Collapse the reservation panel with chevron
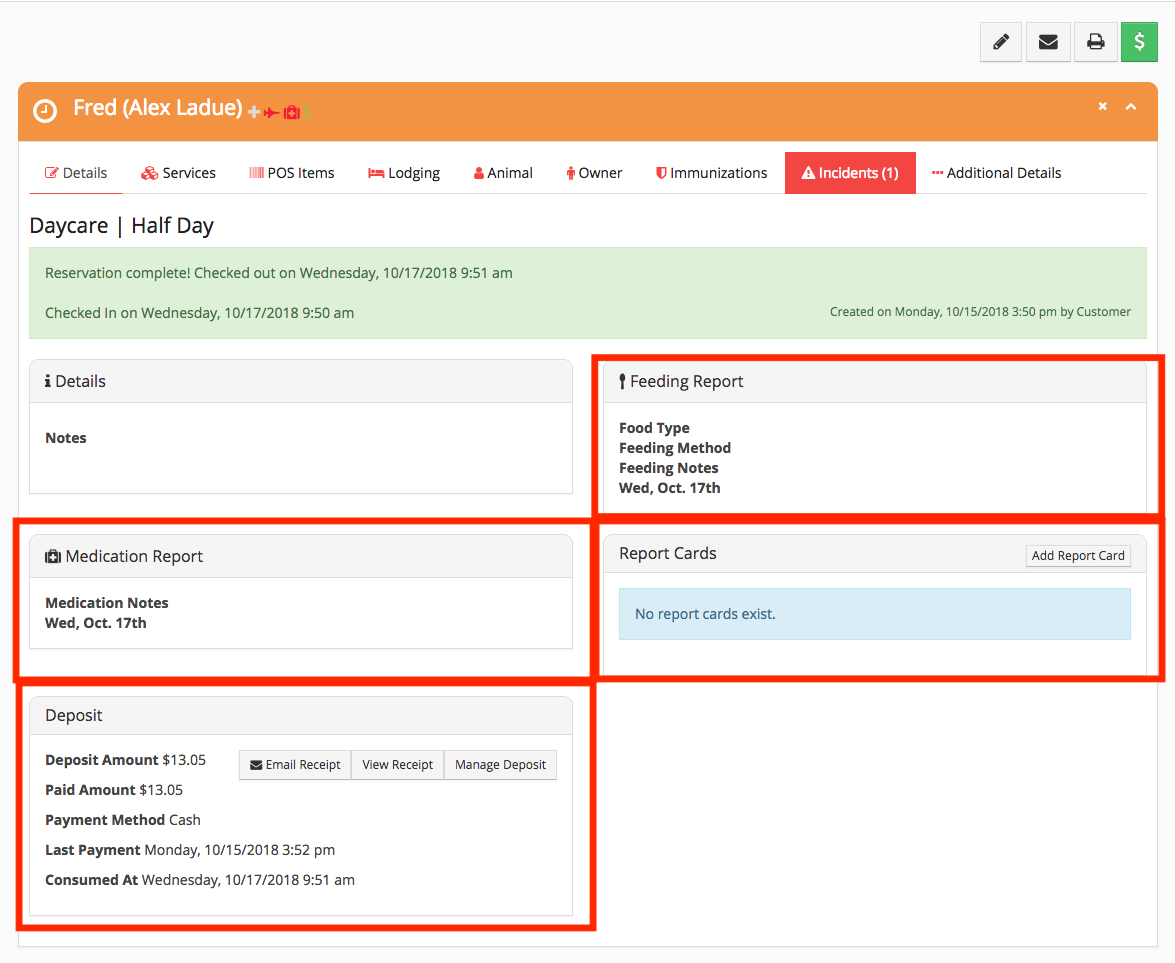The width and height of the screenshot is (1175, 963). pos(1131,107)
